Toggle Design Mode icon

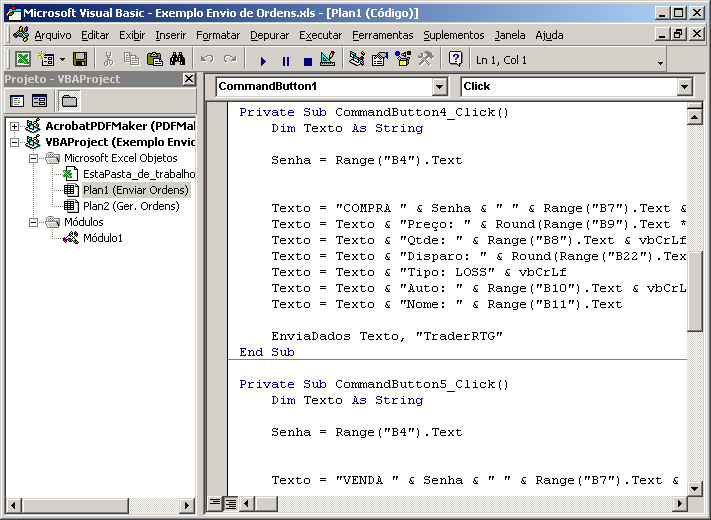click(x=327, y=59)
